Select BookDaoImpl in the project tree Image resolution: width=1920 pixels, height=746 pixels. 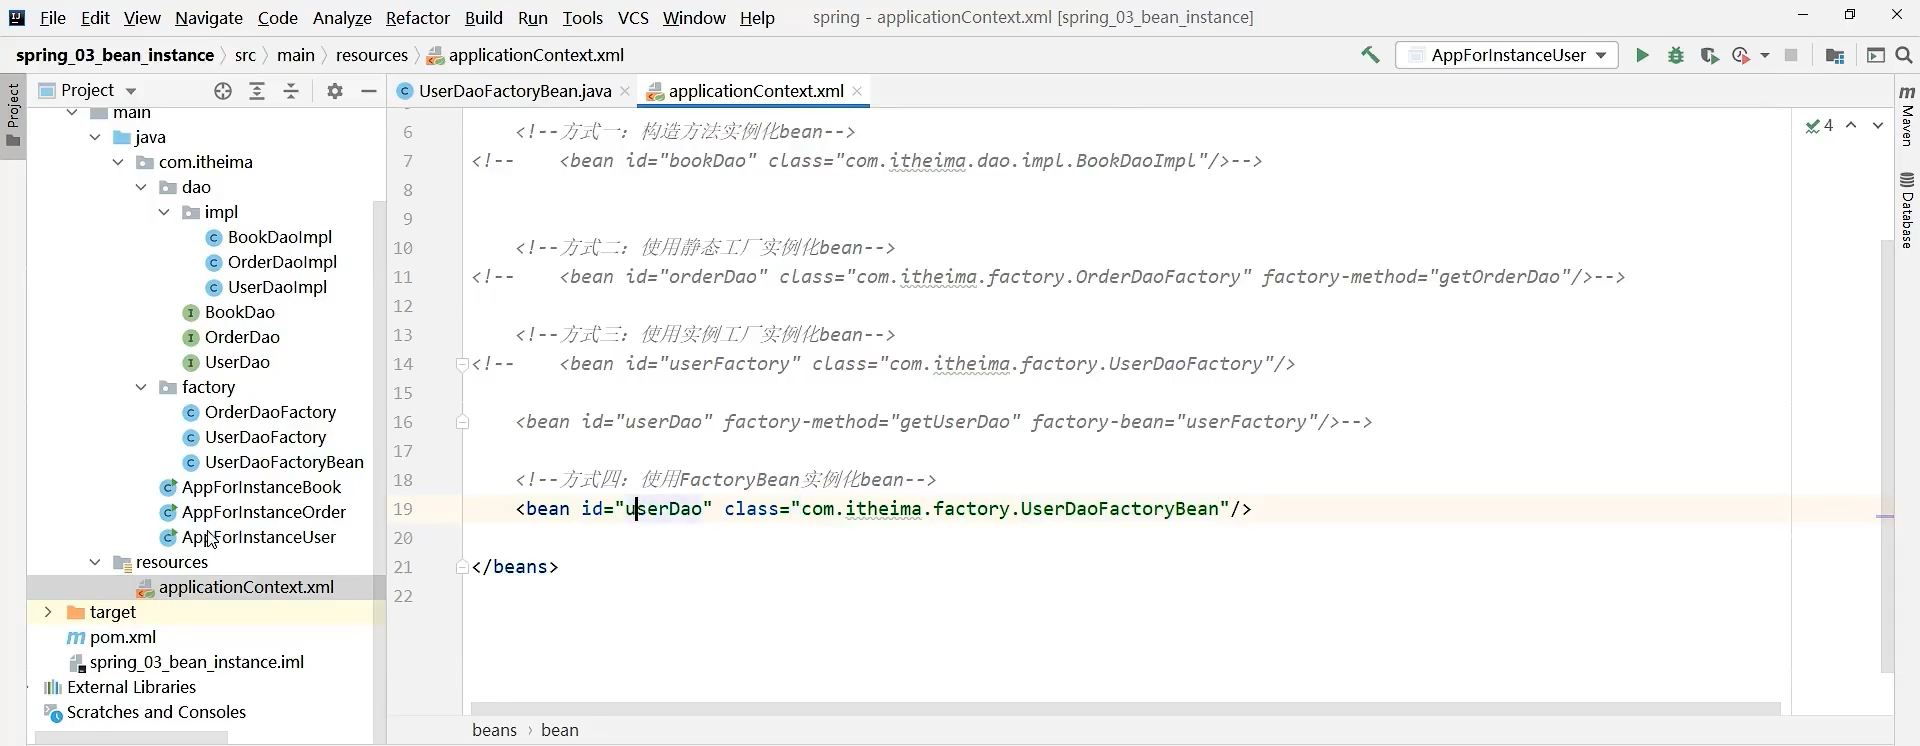(x=279, y=237)
